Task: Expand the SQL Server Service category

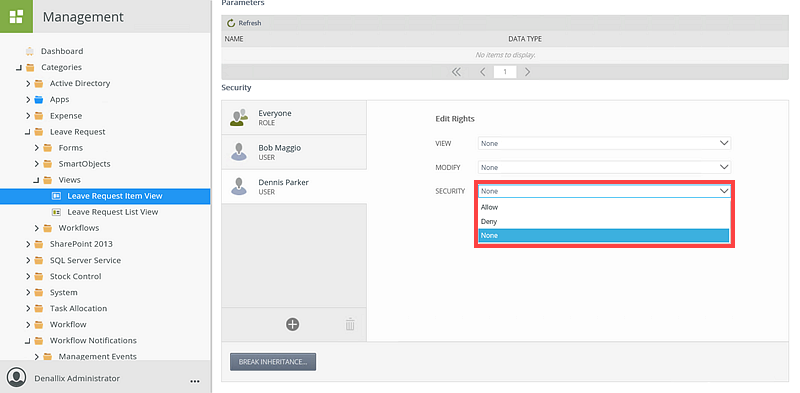Action: pyautogui.click(x=28, y=260)
